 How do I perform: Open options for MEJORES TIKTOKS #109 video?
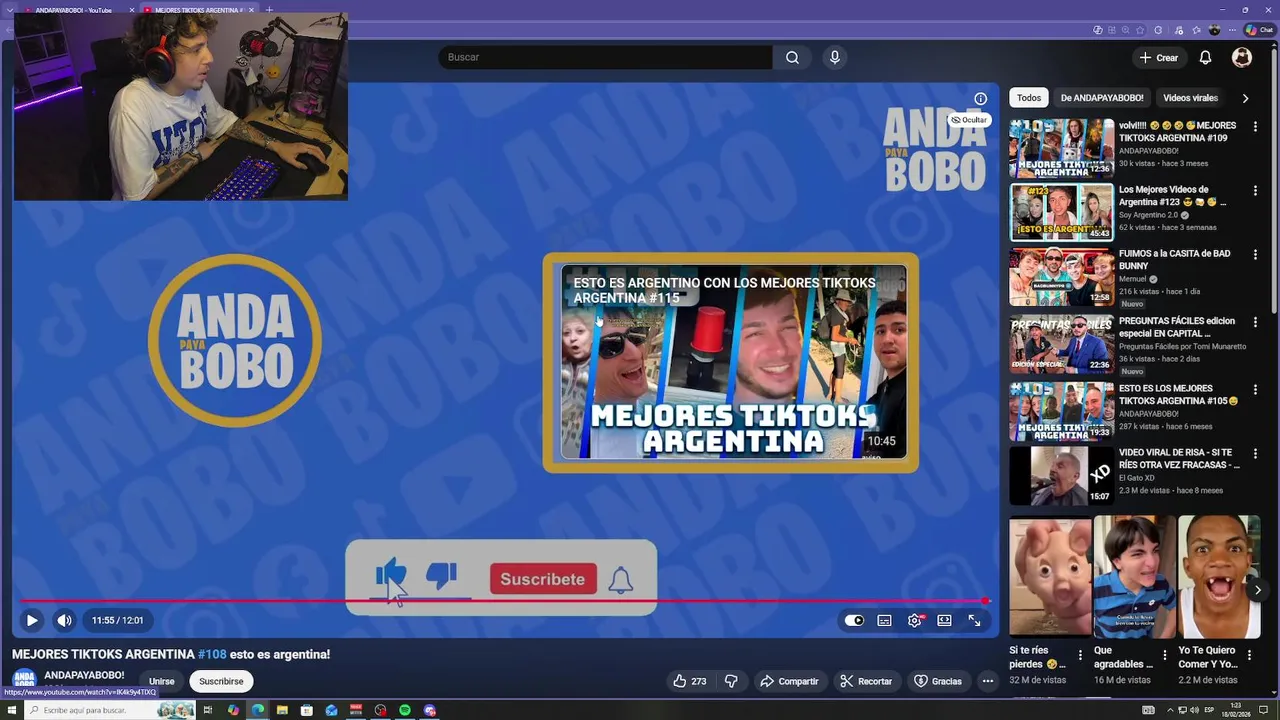click(1255, 127)
